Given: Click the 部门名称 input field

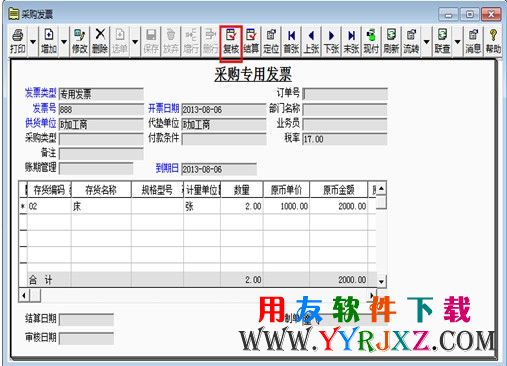Looking at the screenshot, I should point(345,109).
